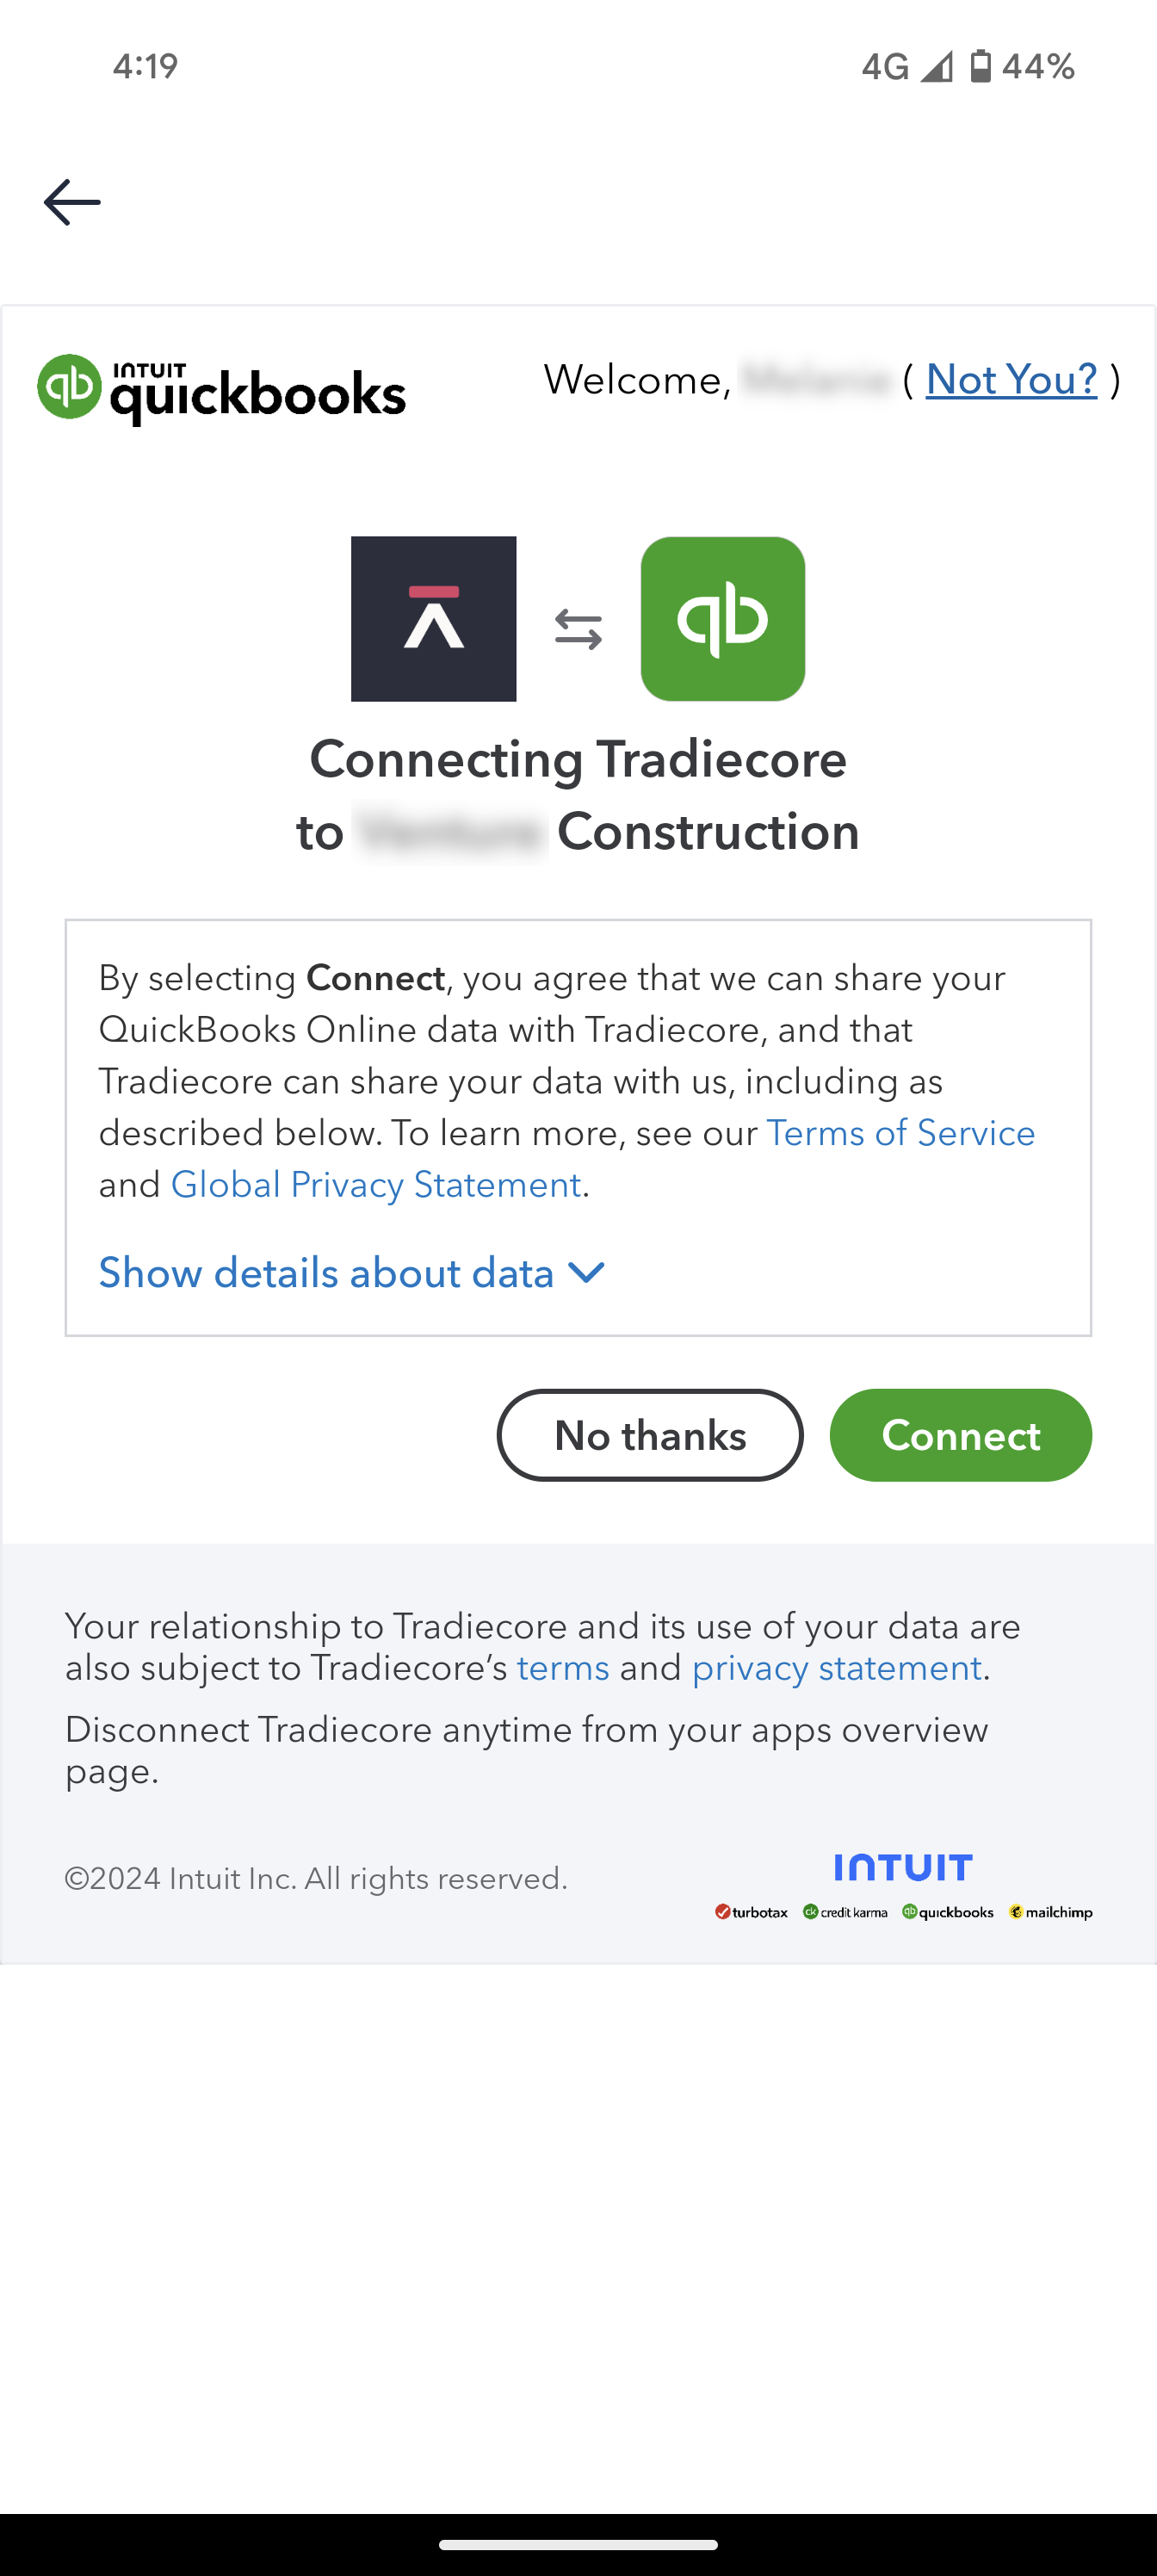Screen dimensions: 1157x2576
Task: Tap the Mailchimp footer logo
Action: [x=1050, y=1912]
